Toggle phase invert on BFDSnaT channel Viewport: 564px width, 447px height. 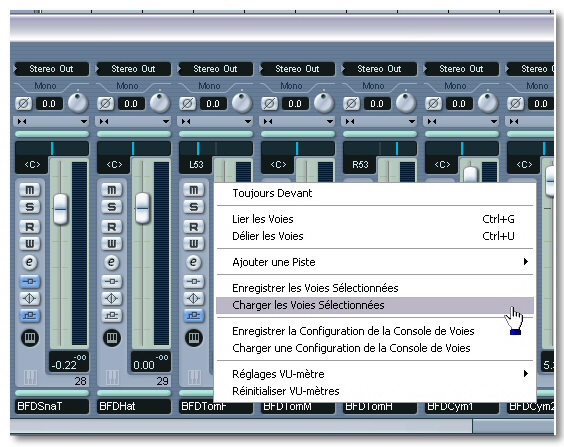23,104
